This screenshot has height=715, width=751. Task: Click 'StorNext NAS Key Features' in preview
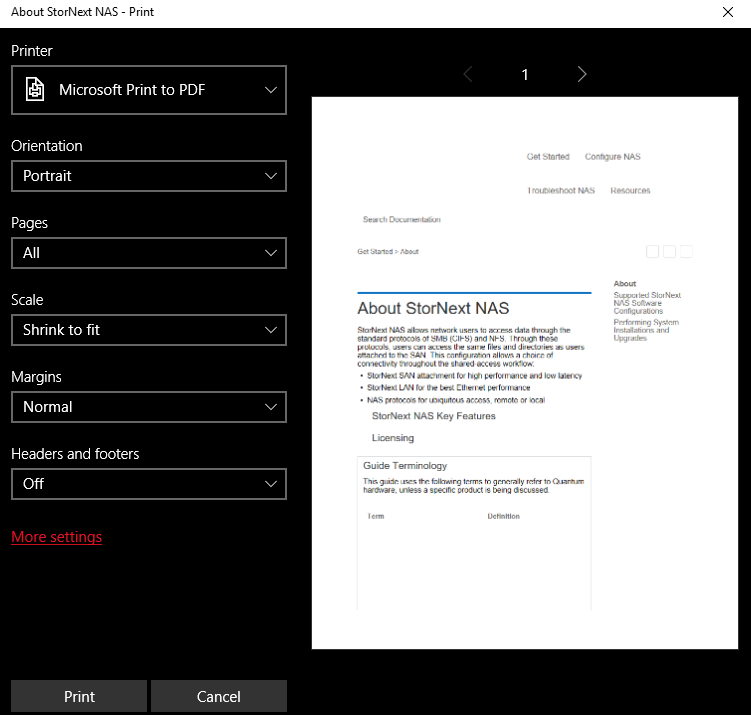point(433,416)
